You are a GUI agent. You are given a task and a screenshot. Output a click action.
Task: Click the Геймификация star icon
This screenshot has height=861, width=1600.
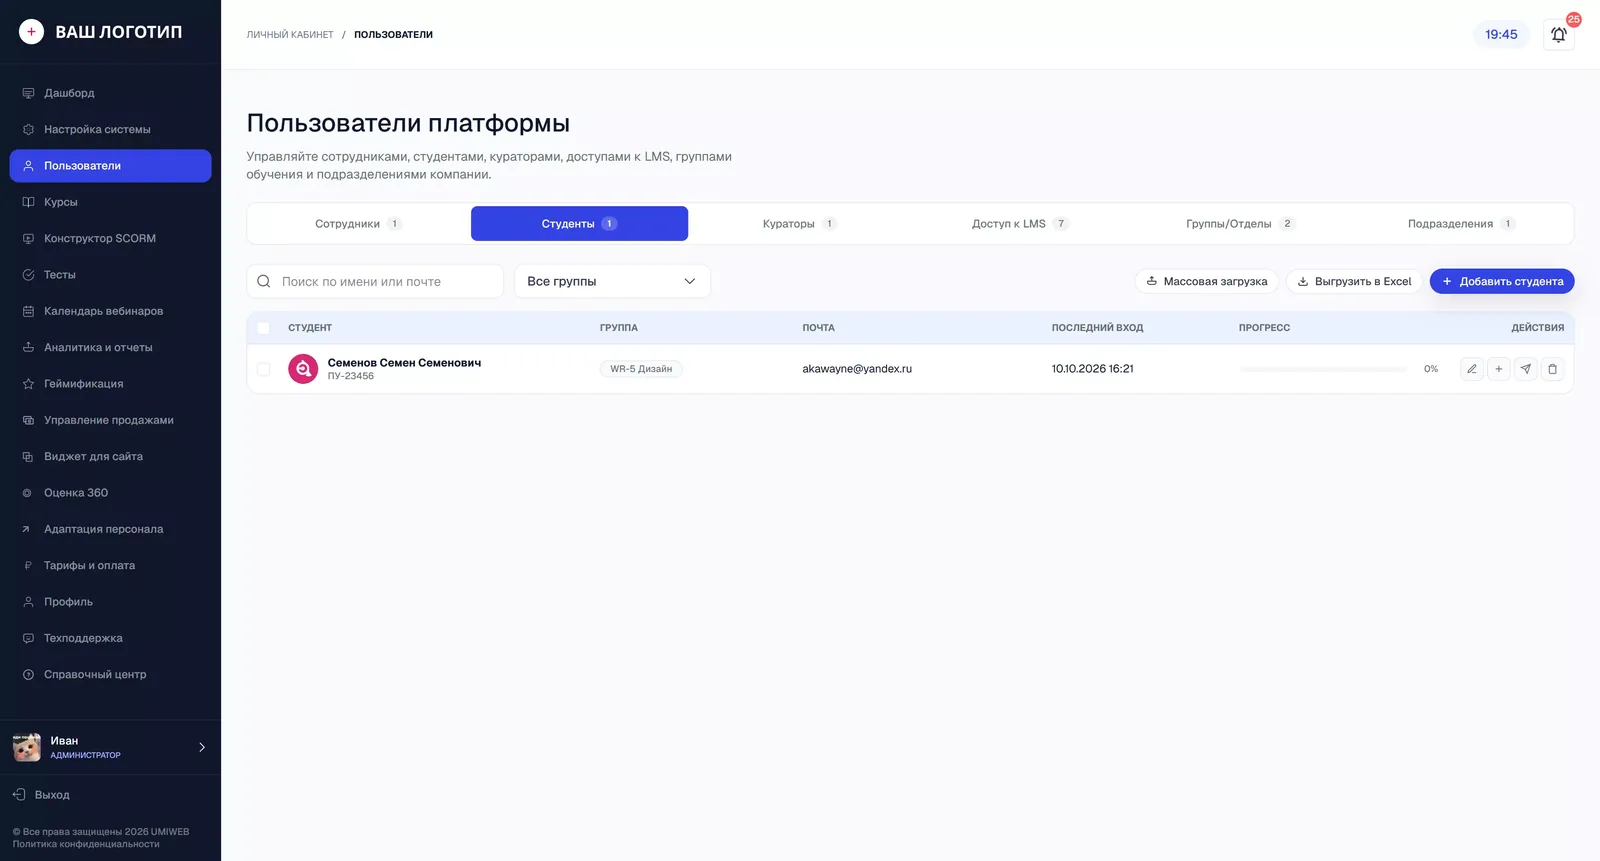[x=28, y=384]
